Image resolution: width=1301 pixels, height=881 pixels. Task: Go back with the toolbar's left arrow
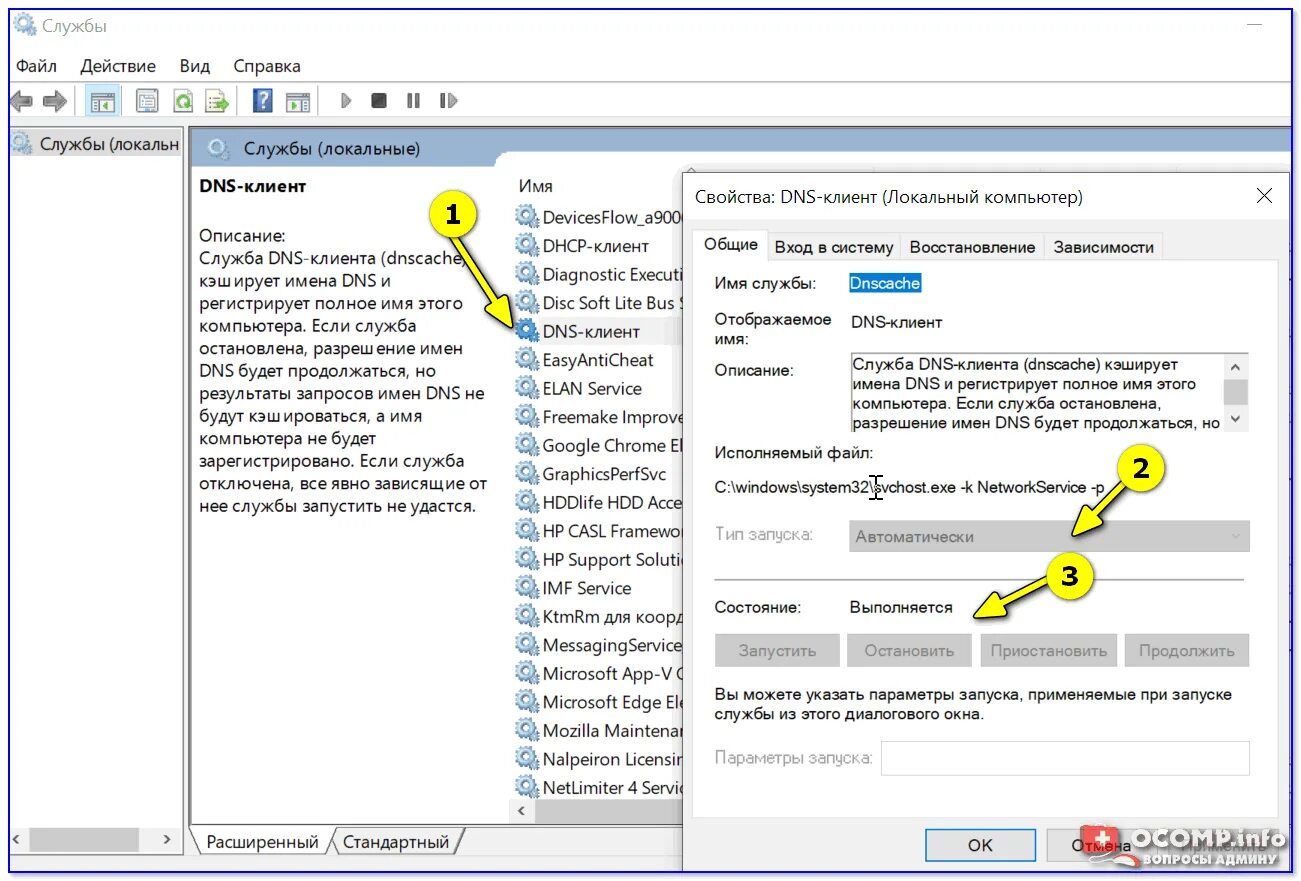[x=22, y=101]
